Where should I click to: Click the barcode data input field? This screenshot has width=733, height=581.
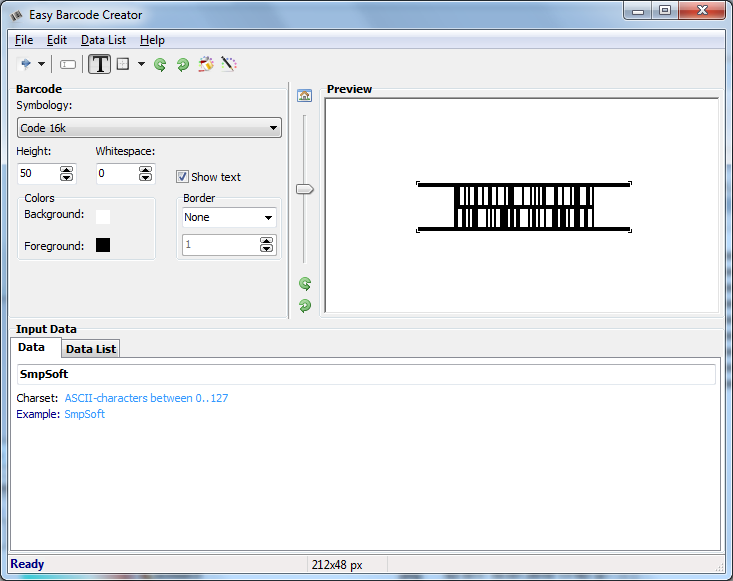[366, 374]
